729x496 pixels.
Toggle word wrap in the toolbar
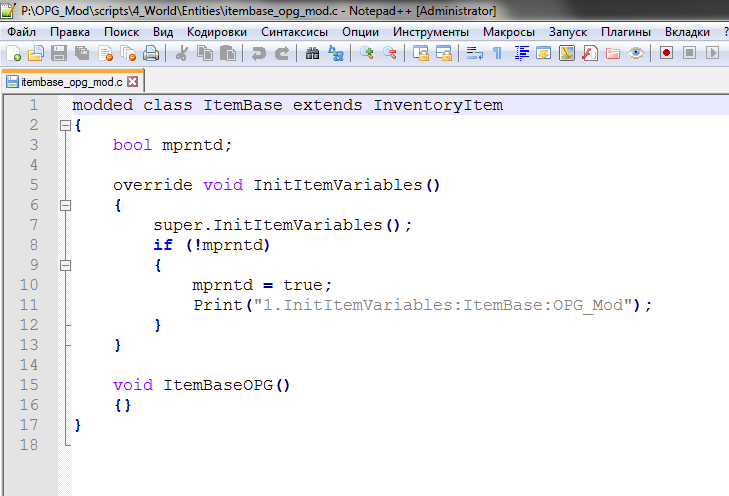point(475,53)
